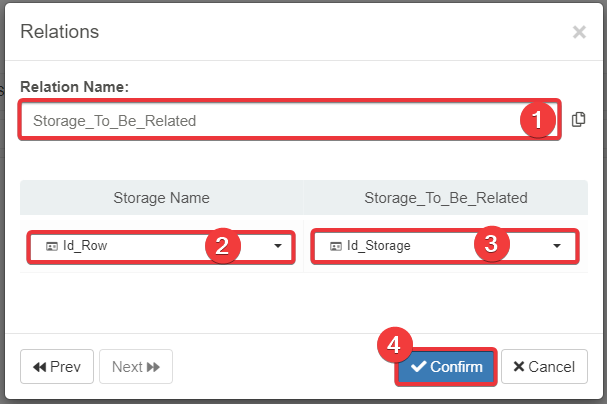Click the red badge numbered 1
The width and height of the screenshot is (607, 404).
(537, 120)
